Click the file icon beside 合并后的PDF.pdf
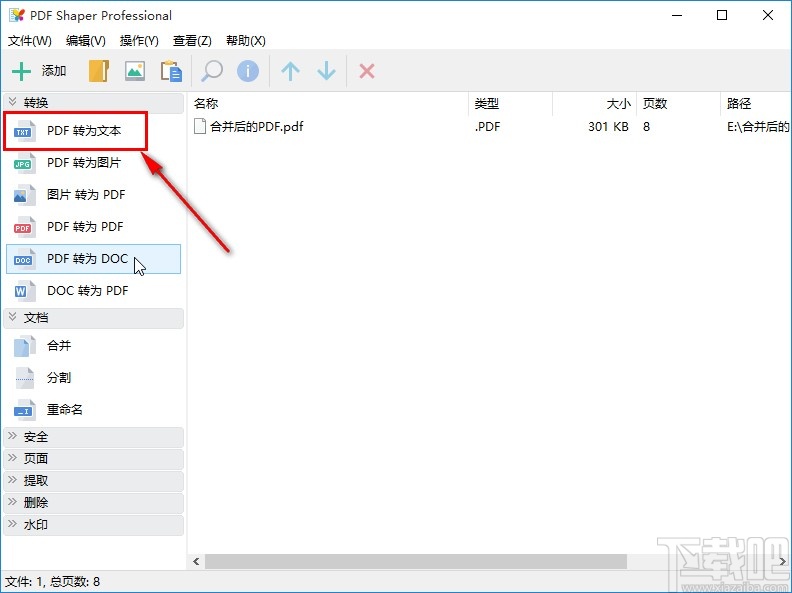The height and width of the screenshot is (593, 792). (x=200, y=126)
